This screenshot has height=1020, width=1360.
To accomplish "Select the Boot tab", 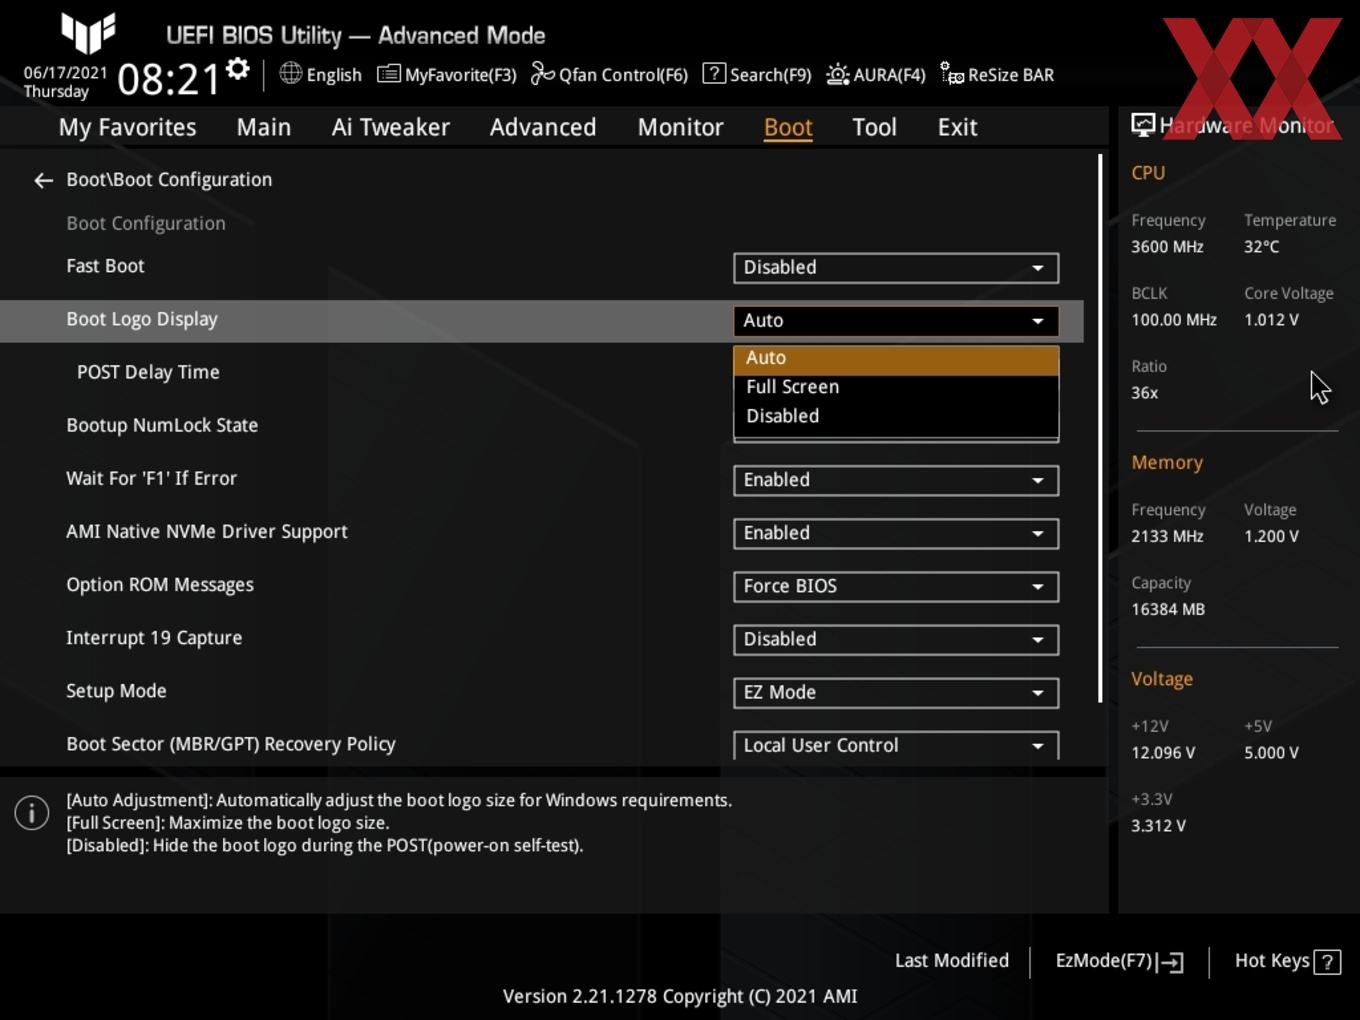I will [x=788, y=127].
